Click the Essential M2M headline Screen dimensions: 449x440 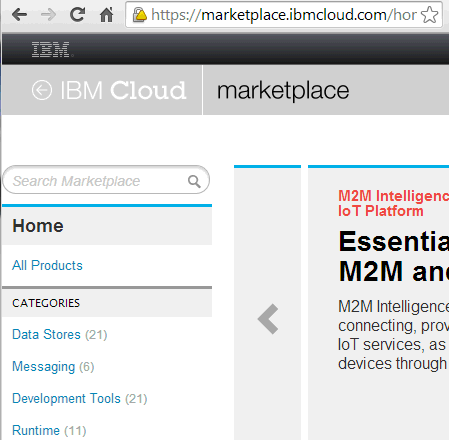tap(394, 256)
